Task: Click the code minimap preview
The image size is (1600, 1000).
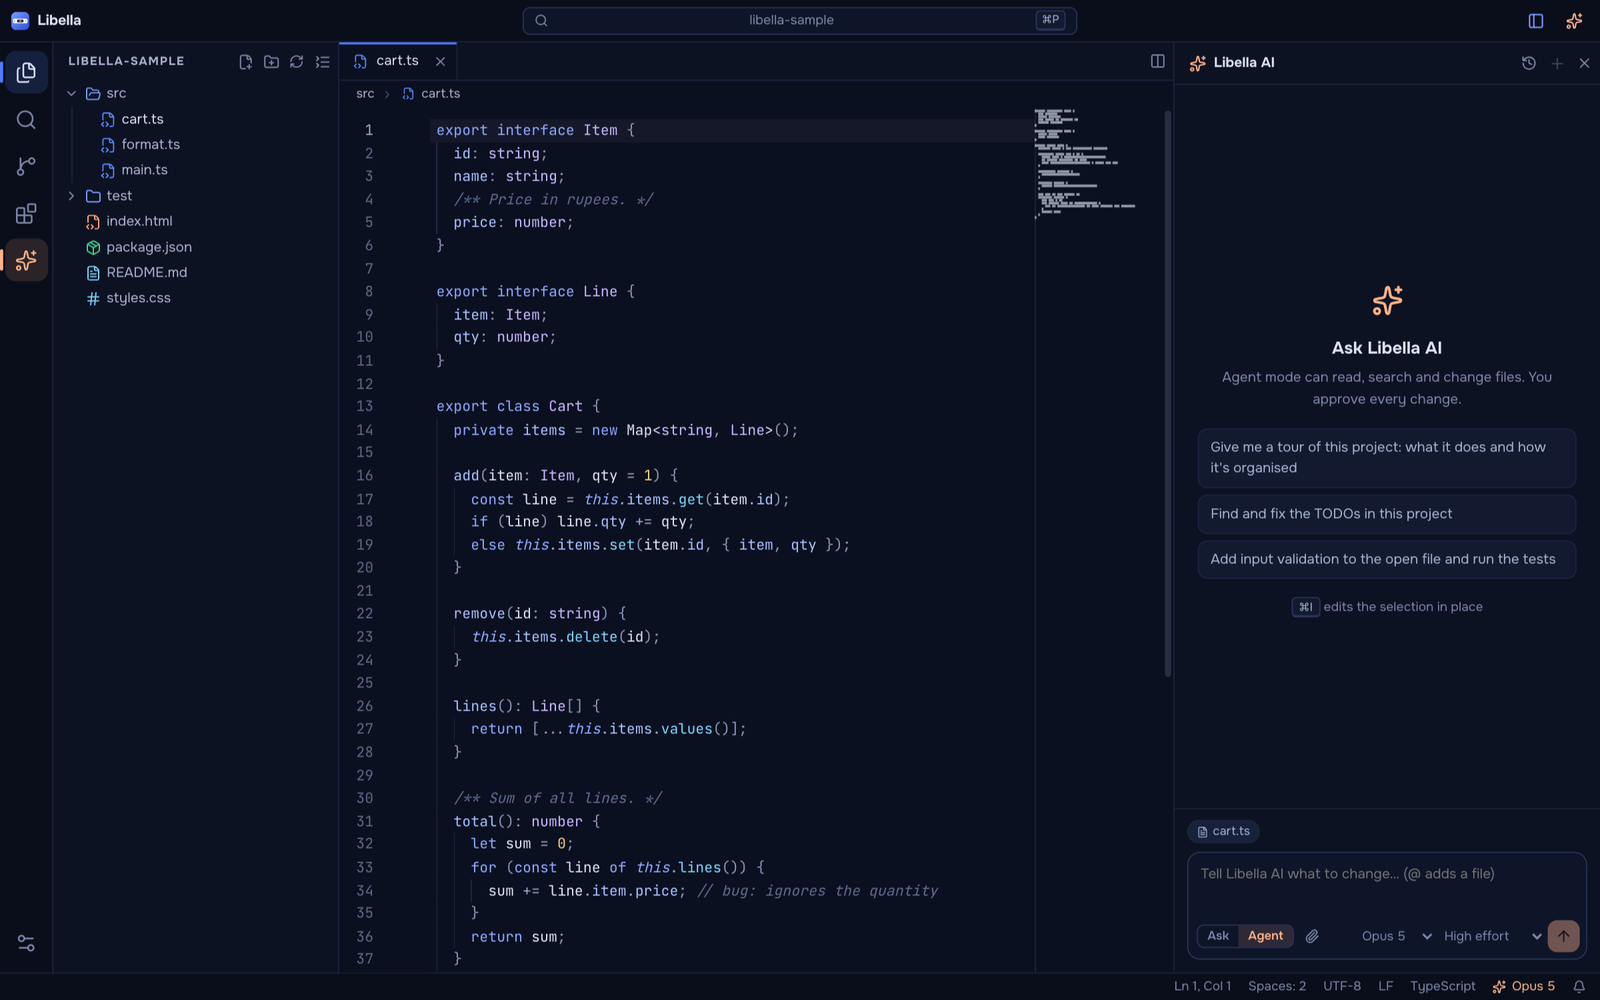Action: click(1085, 164)
